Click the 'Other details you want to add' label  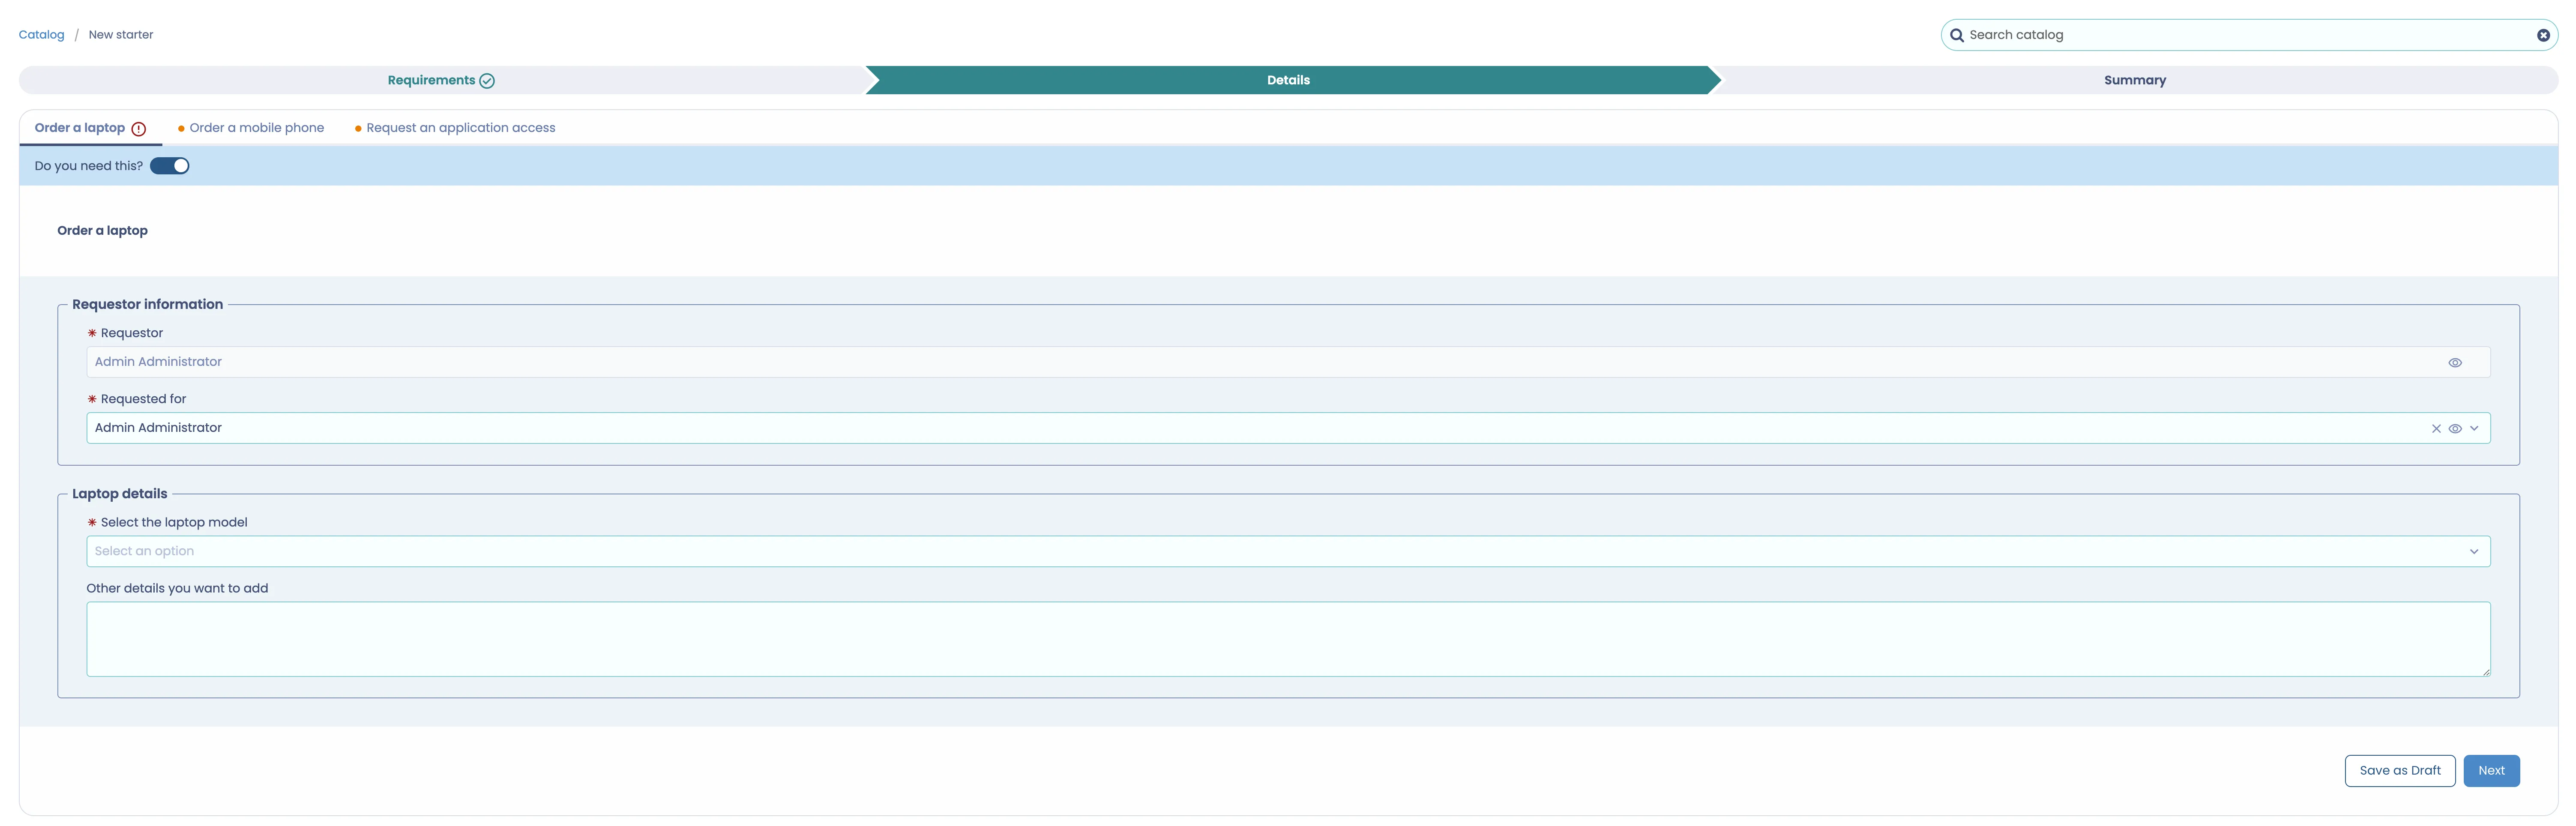[177, 588]
